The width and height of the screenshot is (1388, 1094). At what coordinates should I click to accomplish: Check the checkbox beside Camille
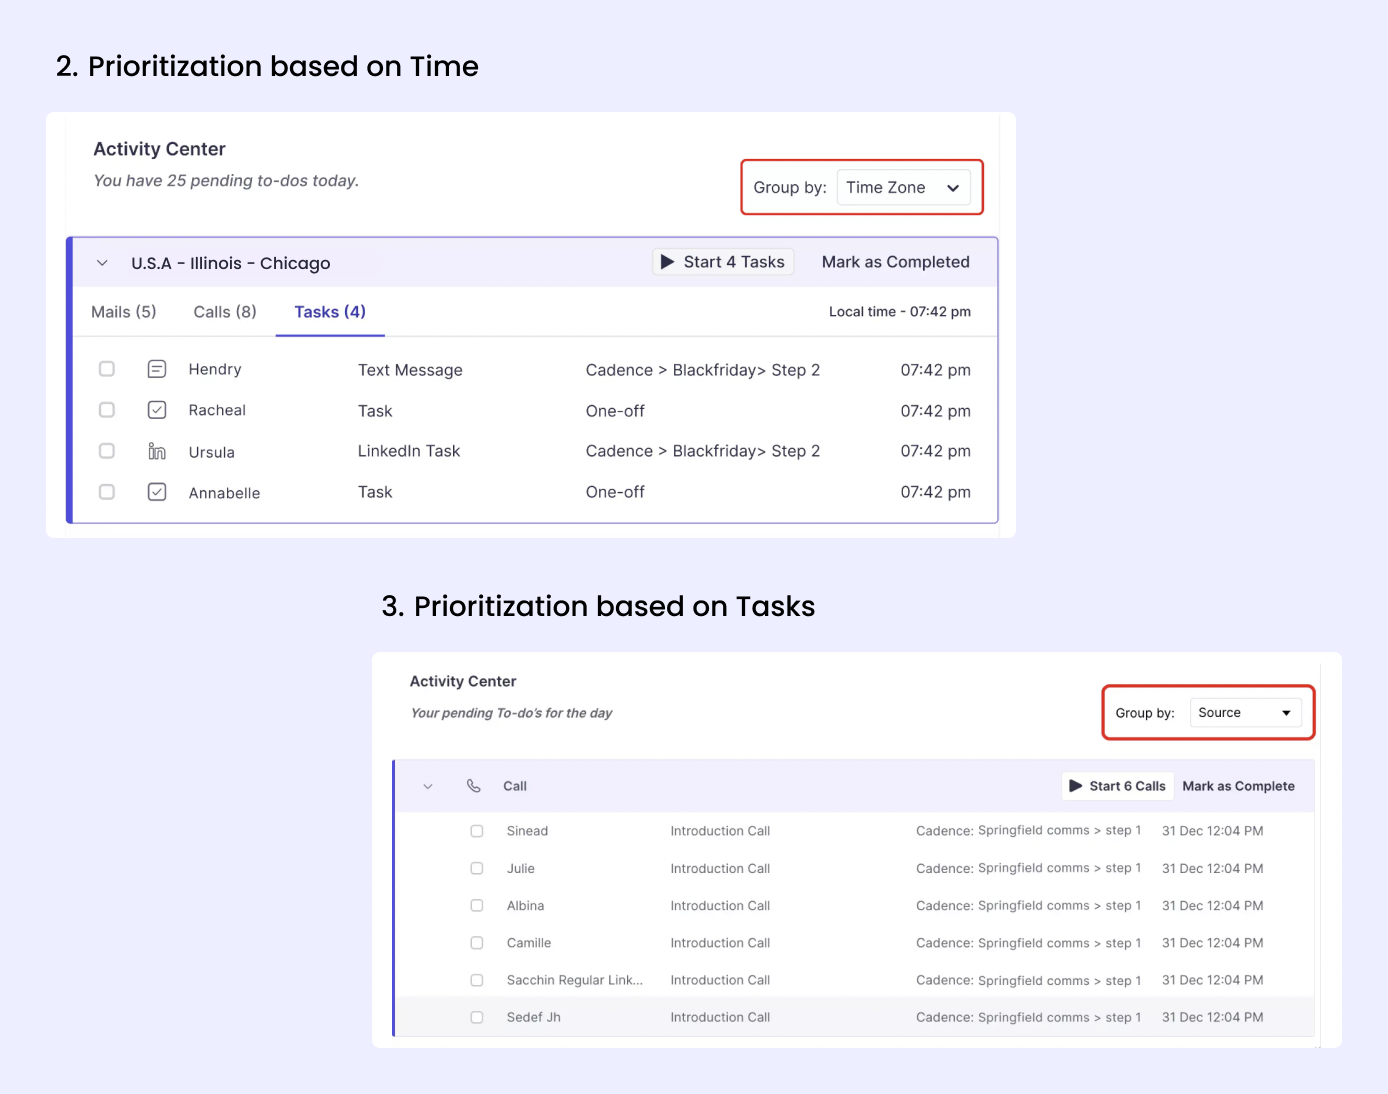click(477, 943)
